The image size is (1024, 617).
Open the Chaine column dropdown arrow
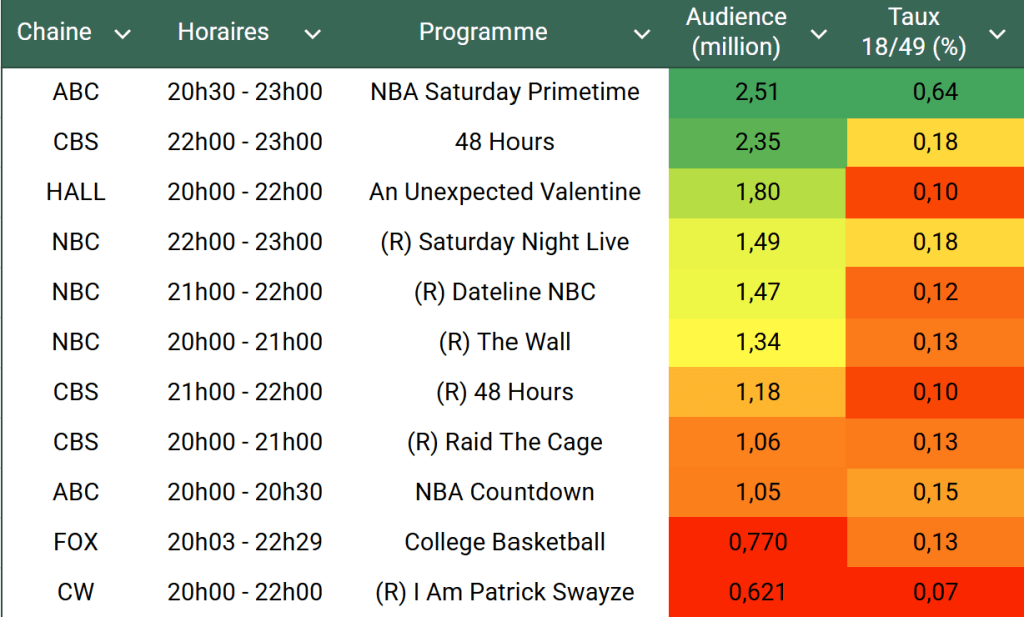click(x=123, y=35)
